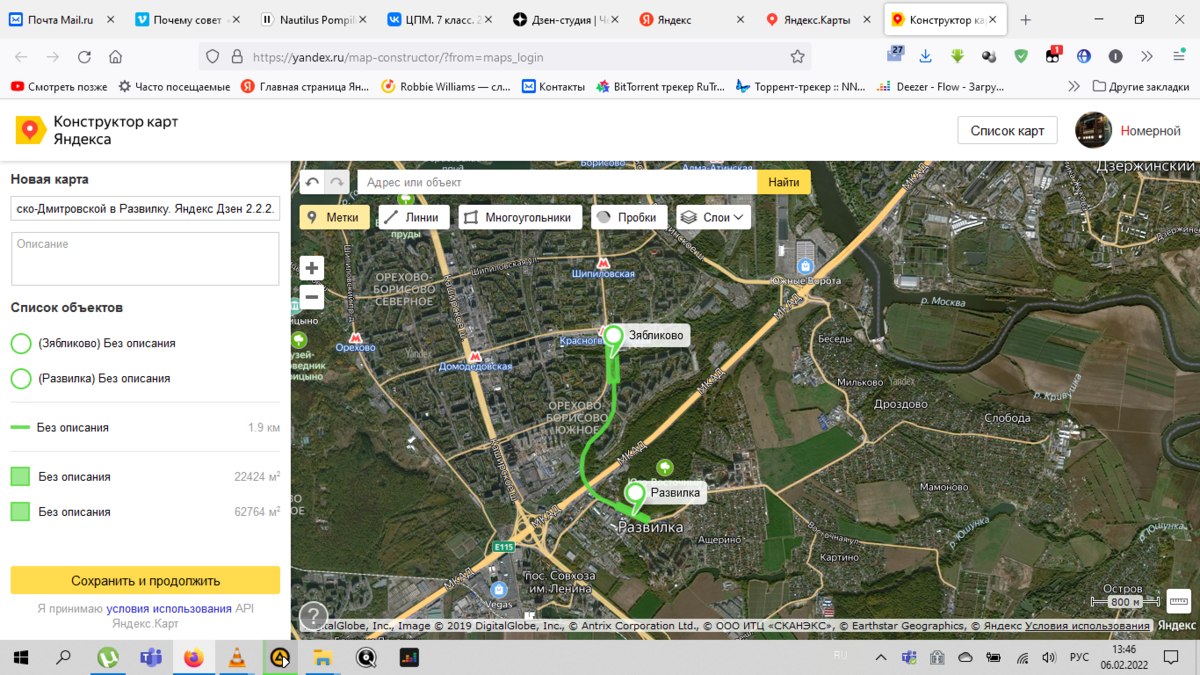This screenshot has width=1200, height=675.
Task: Open the условия использования link
Action: click(x=169, y=608)
